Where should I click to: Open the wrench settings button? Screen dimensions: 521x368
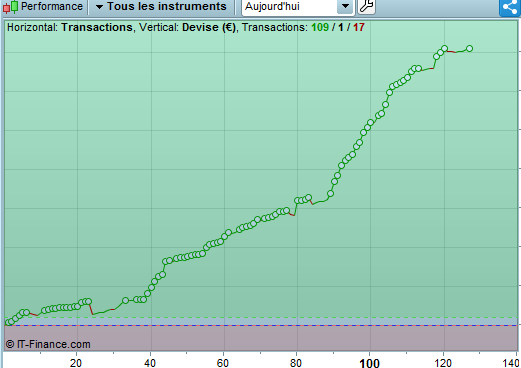[x=366, y=6]
